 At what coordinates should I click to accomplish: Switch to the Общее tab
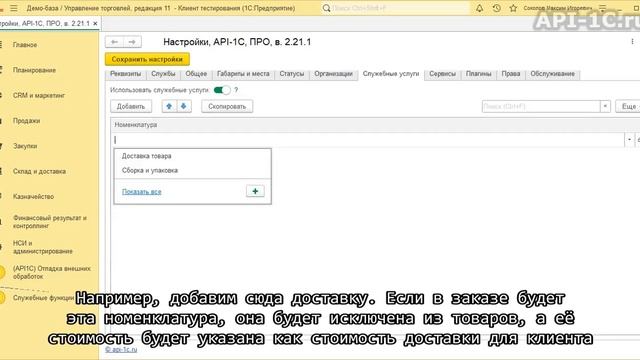[196, 74]
